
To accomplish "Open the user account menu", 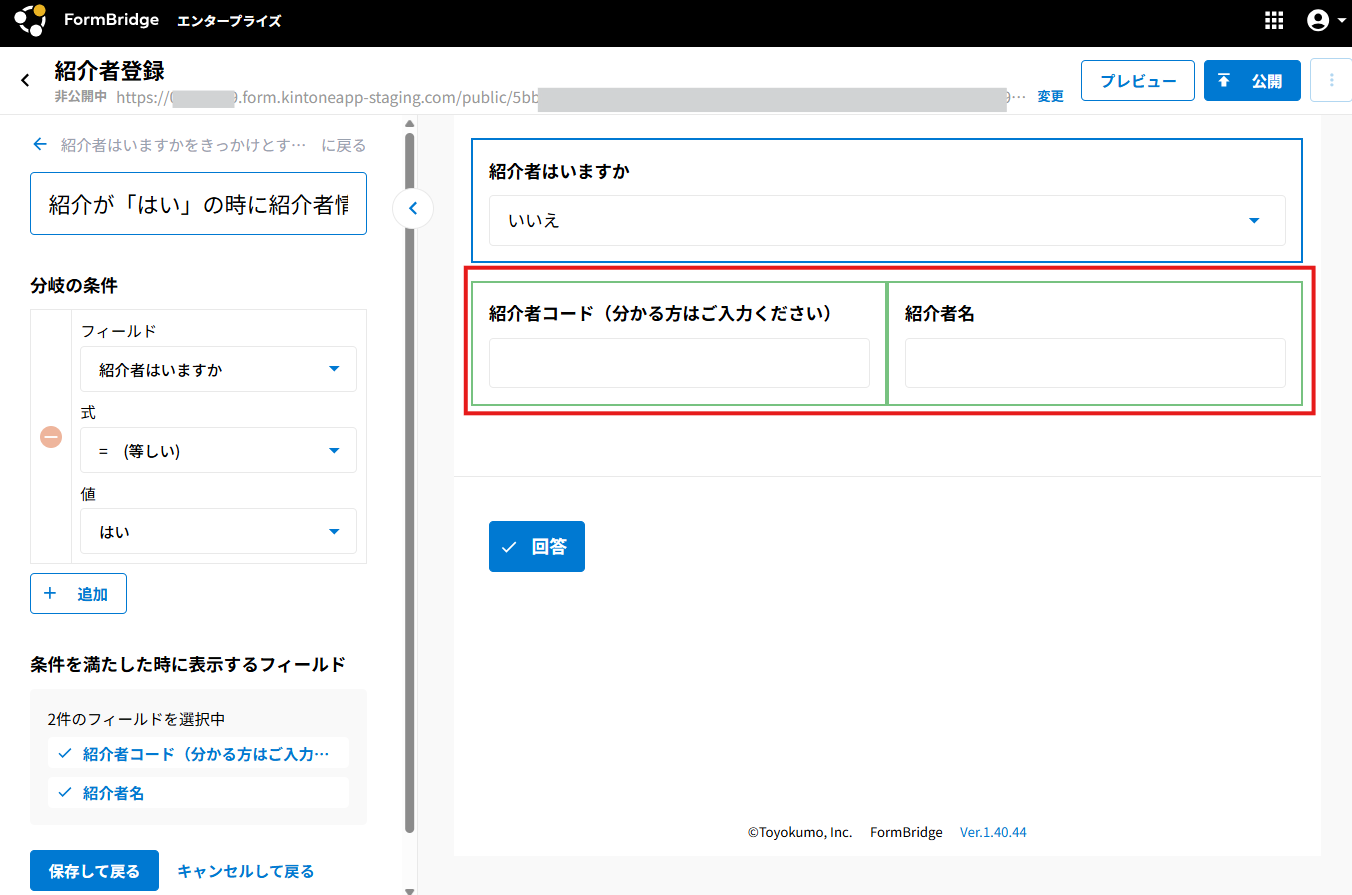I will click(x=1325, y=20).
